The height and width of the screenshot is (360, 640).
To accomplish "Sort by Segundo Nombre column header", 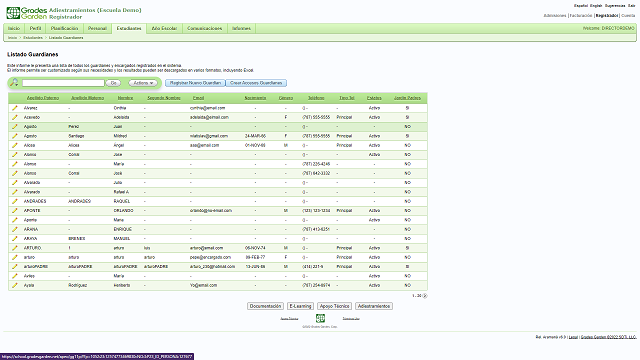I will [x=164, y=98].
